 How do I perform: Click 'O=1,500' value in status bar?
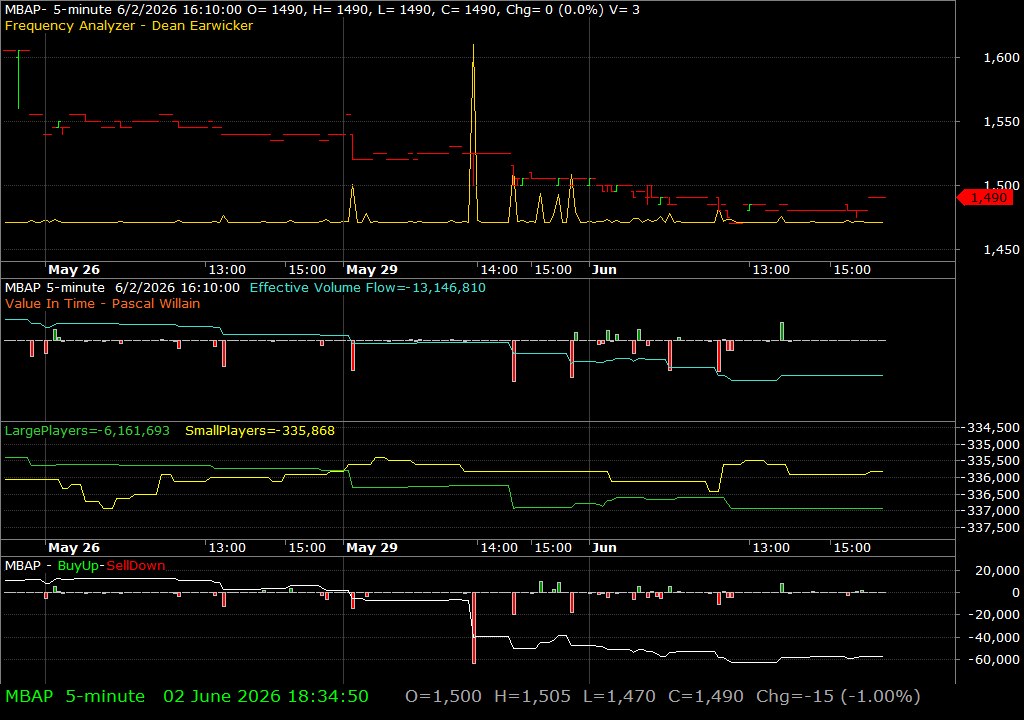pos(443,696)
